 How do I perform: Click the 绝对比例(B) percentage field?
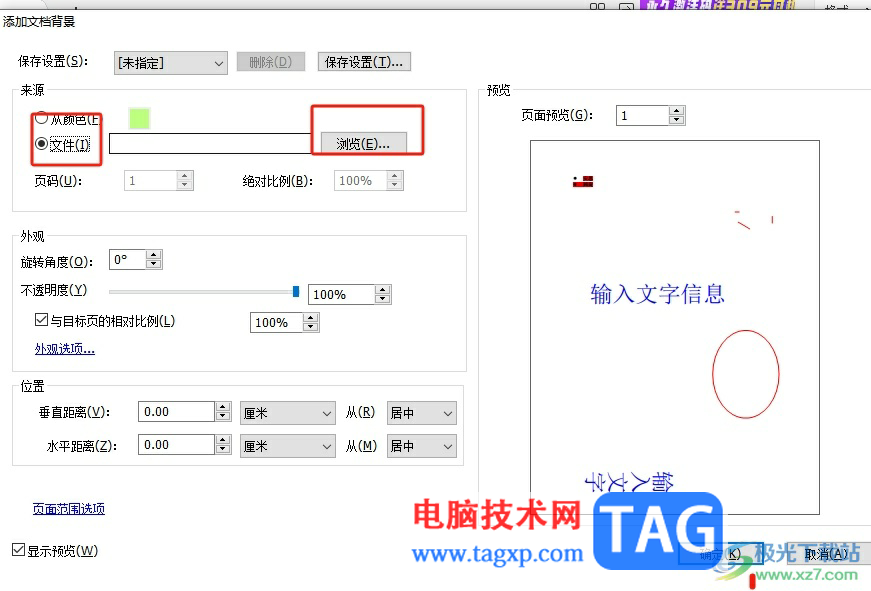click(361, 181)
